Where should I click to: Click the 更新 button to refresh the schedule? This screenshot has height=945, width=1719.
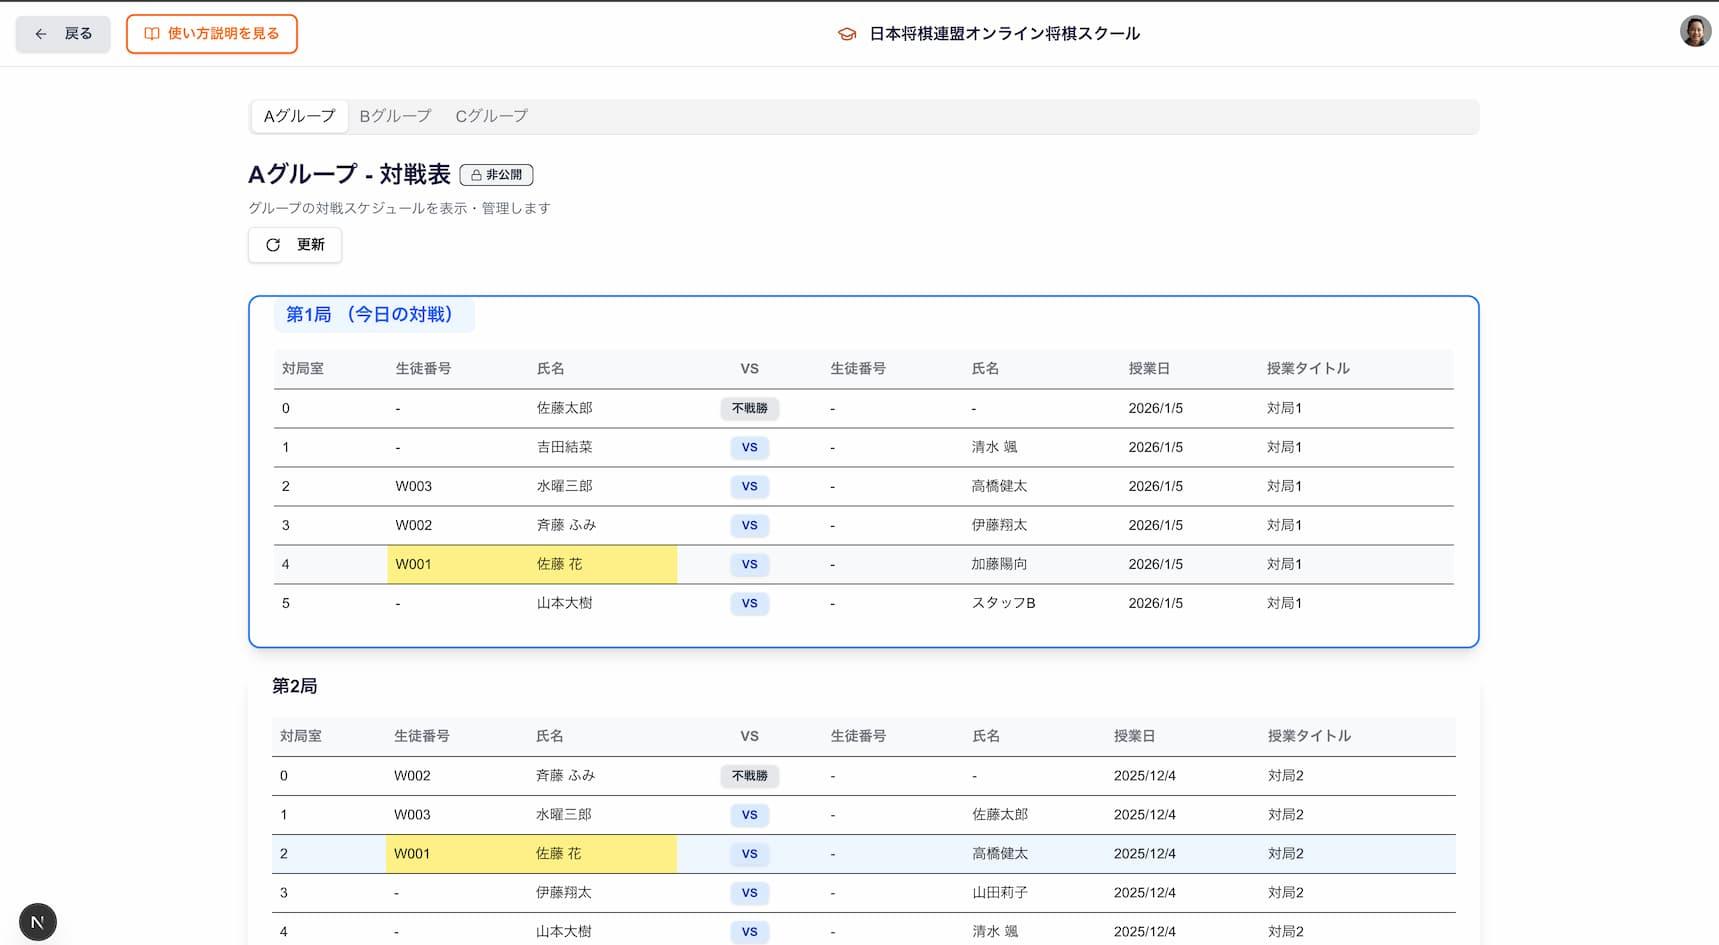tap(294, 244)
